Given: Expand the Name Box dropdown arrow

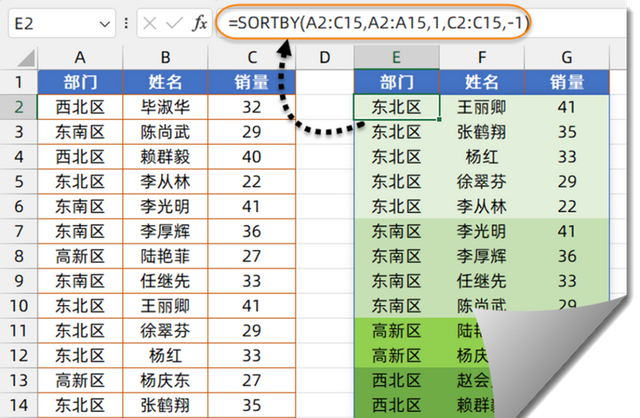Looking at the screenshot, I should [x=104, y=24].
